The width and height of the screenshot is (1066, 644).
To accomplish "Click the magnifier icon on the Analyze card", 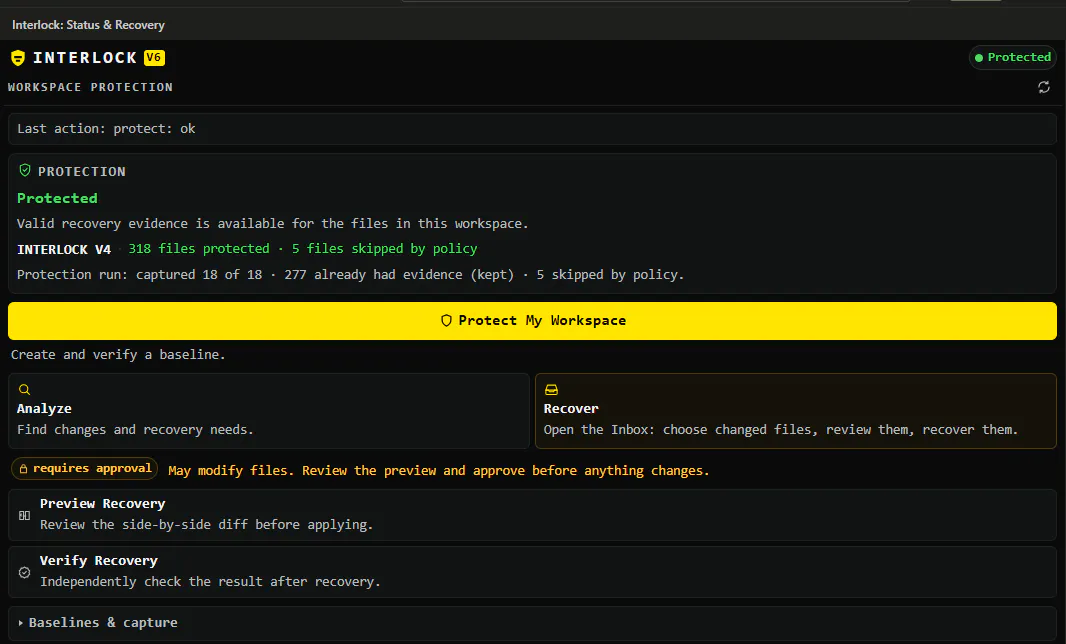I will point(24,390).
